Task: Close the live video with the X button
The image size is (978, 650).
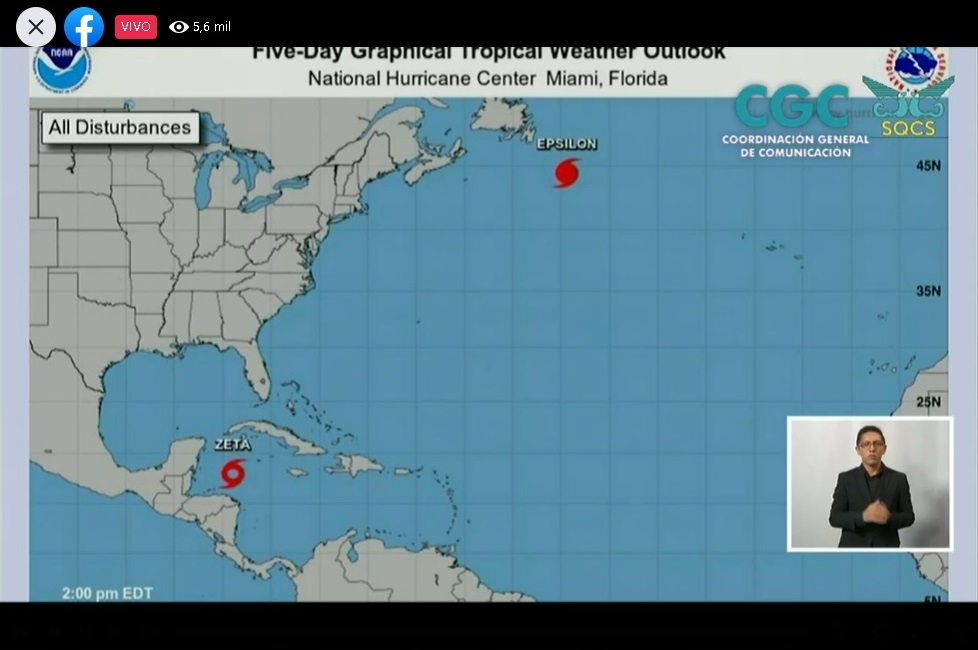Action: click(36, 27)
